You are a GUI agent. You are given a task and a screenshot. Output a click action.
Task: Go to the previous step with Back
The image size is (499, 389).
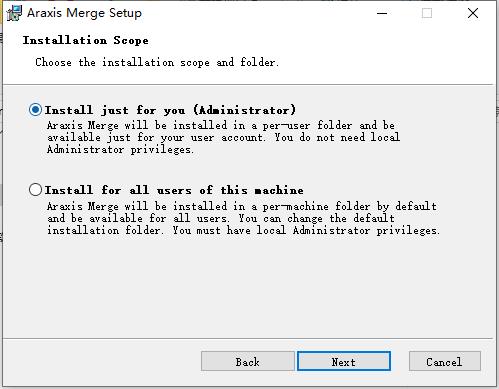pos(248,361)
